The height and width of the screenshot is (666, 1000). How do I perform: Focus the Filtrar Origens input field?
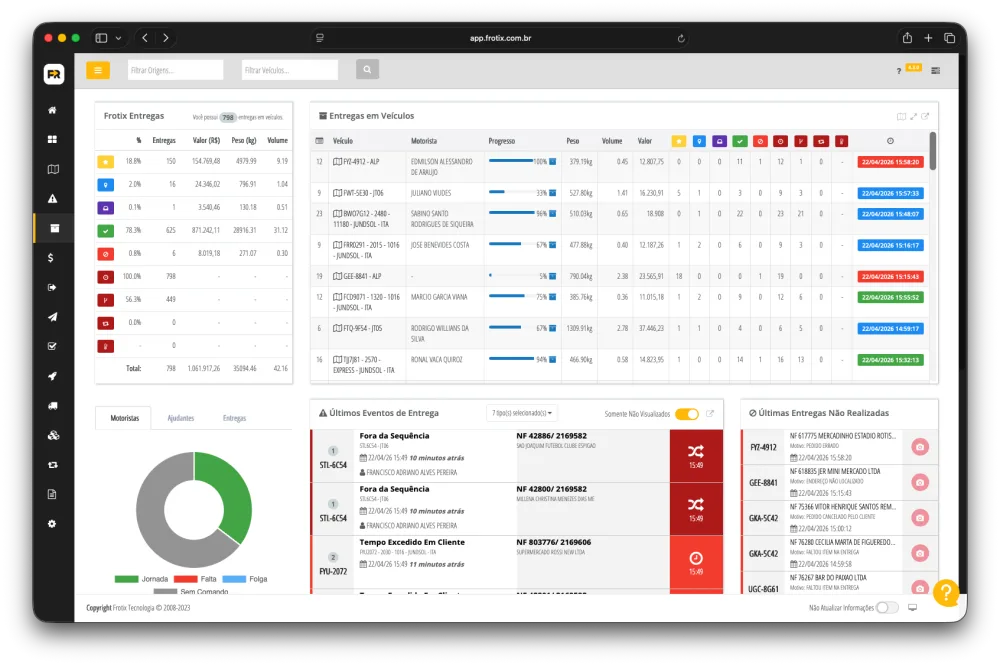(175, 70)
